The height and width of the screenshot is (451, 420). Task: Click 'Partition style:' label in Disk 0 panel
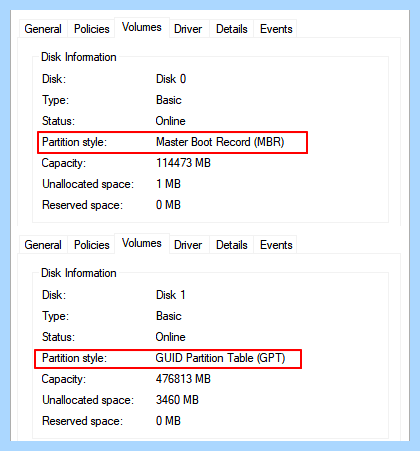click(74, 142)
